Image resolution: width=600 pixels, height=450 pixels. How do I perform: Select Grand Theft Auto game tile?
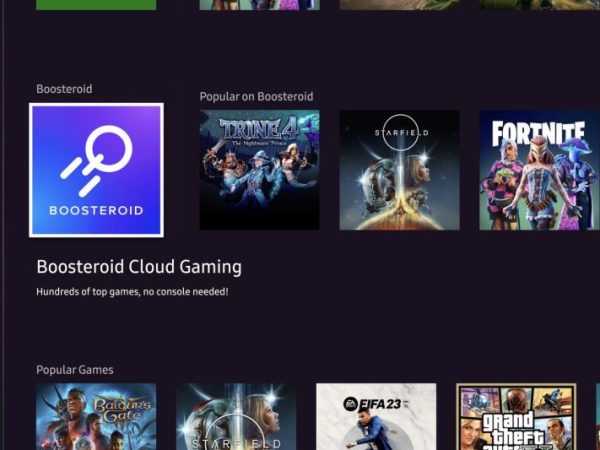tap(516, 417)
